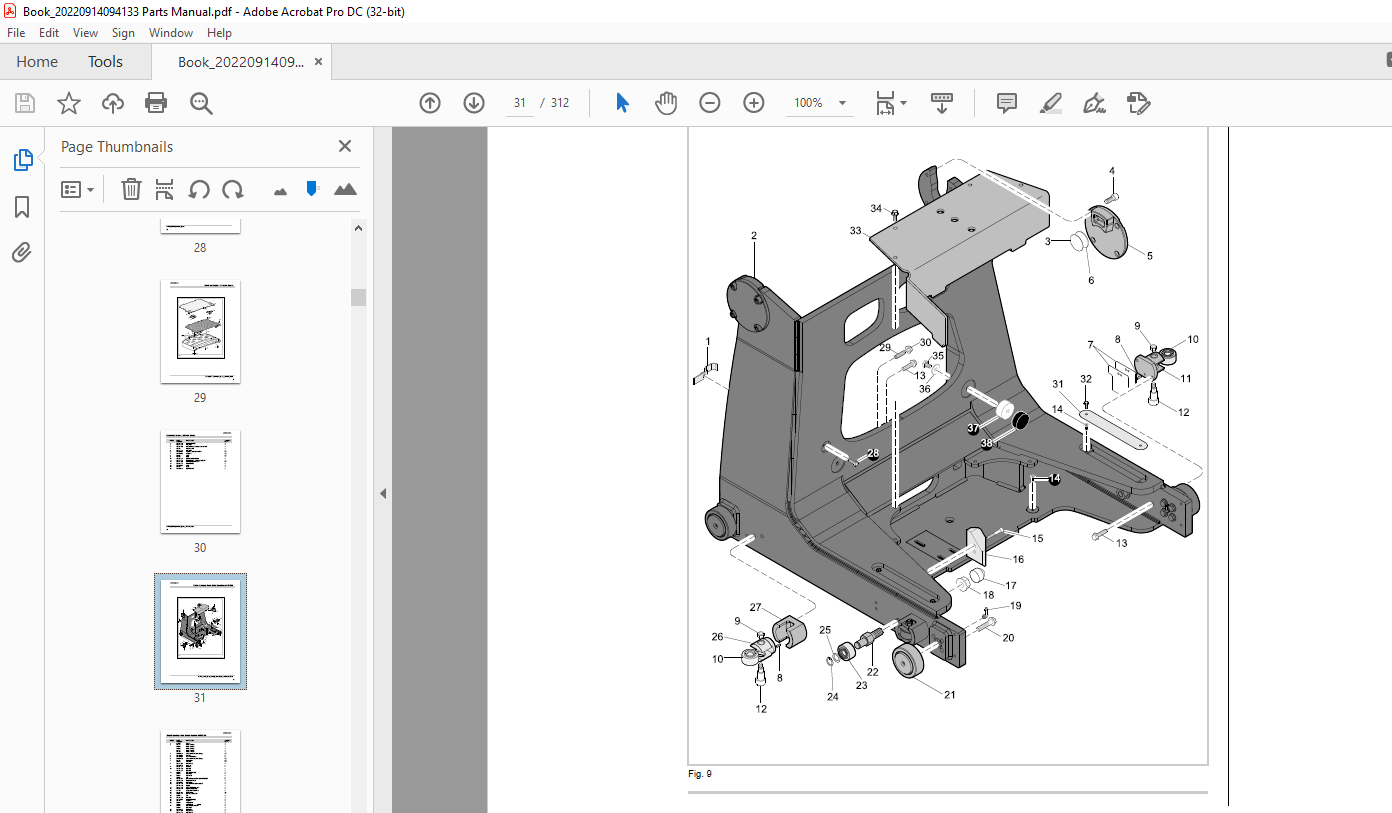Close the Book_2022091409 document tab
This screenshot has width=1392, height=813.
319,62
